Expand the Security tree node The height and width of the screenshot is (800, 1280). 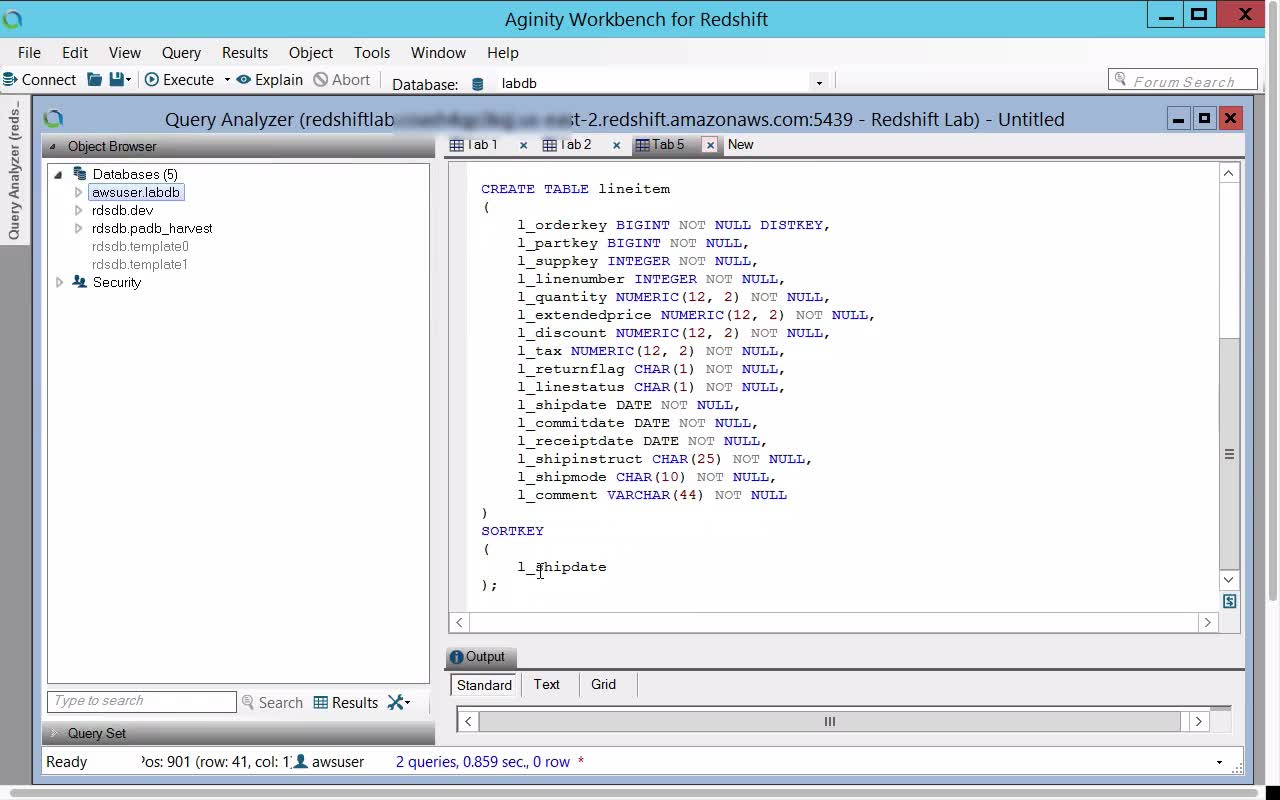(60, 283)
